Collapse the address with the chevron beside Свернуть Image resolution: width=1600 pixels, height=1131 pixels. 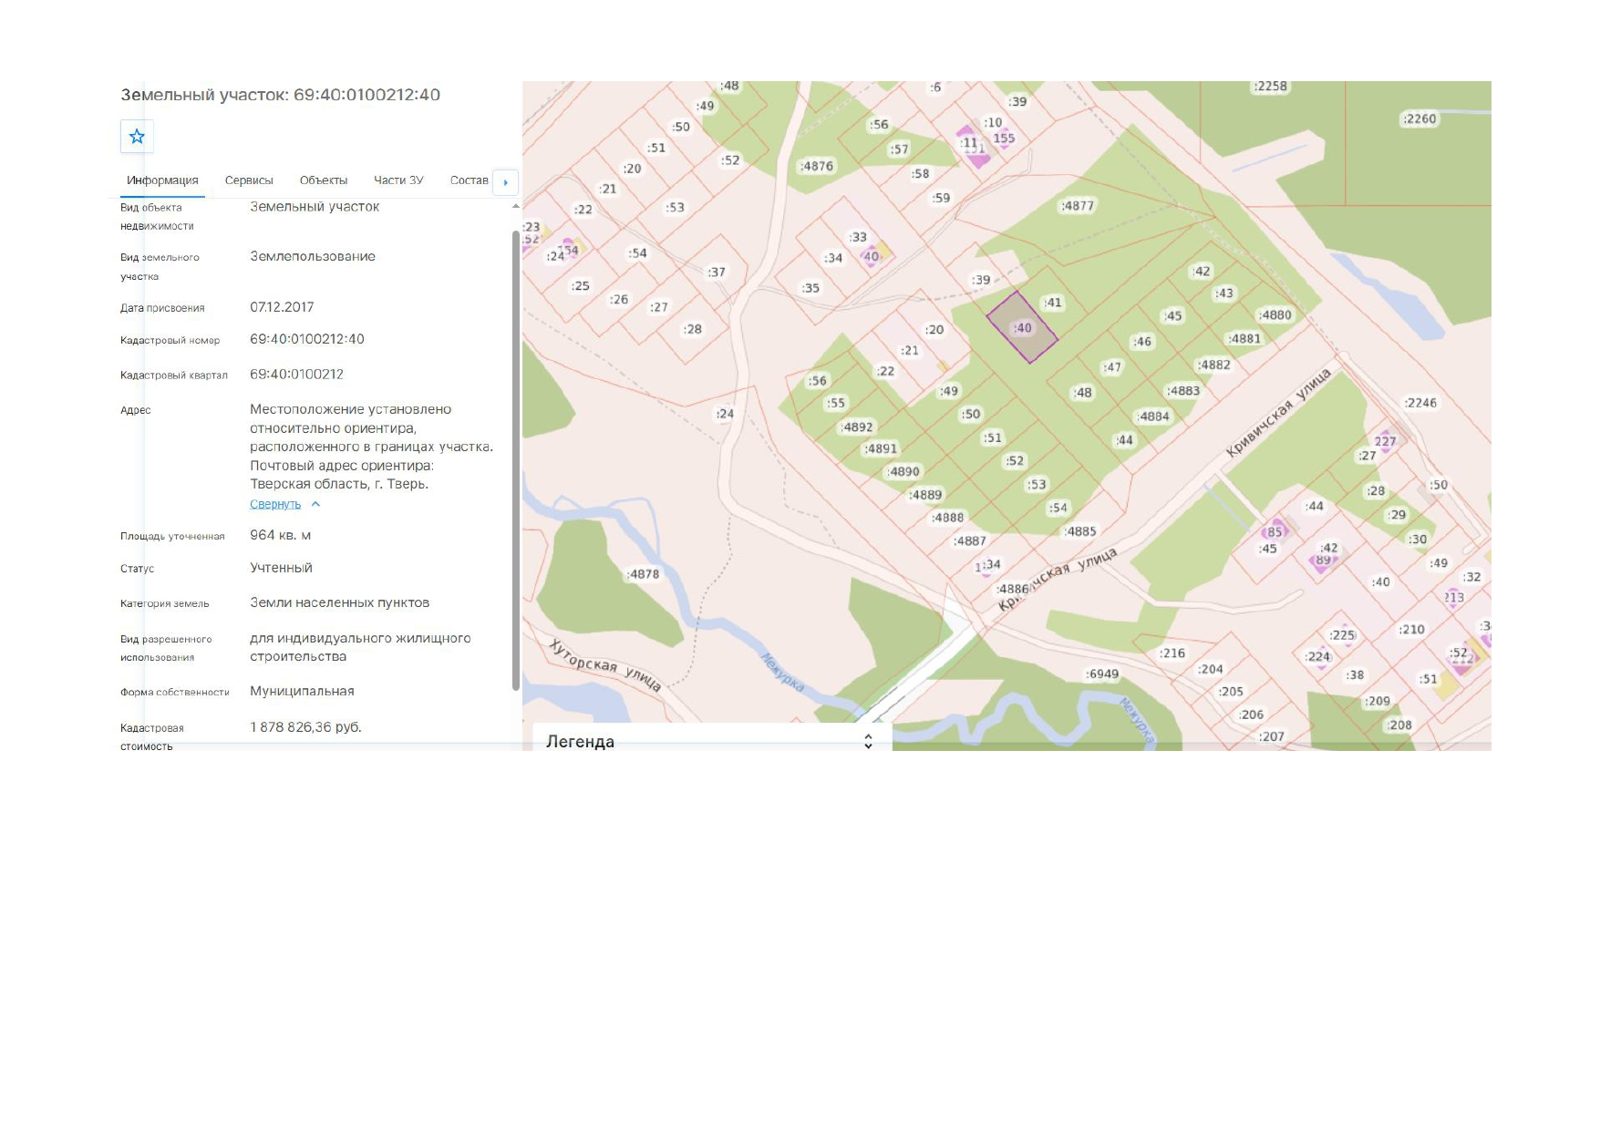click(x=316, y=504)
